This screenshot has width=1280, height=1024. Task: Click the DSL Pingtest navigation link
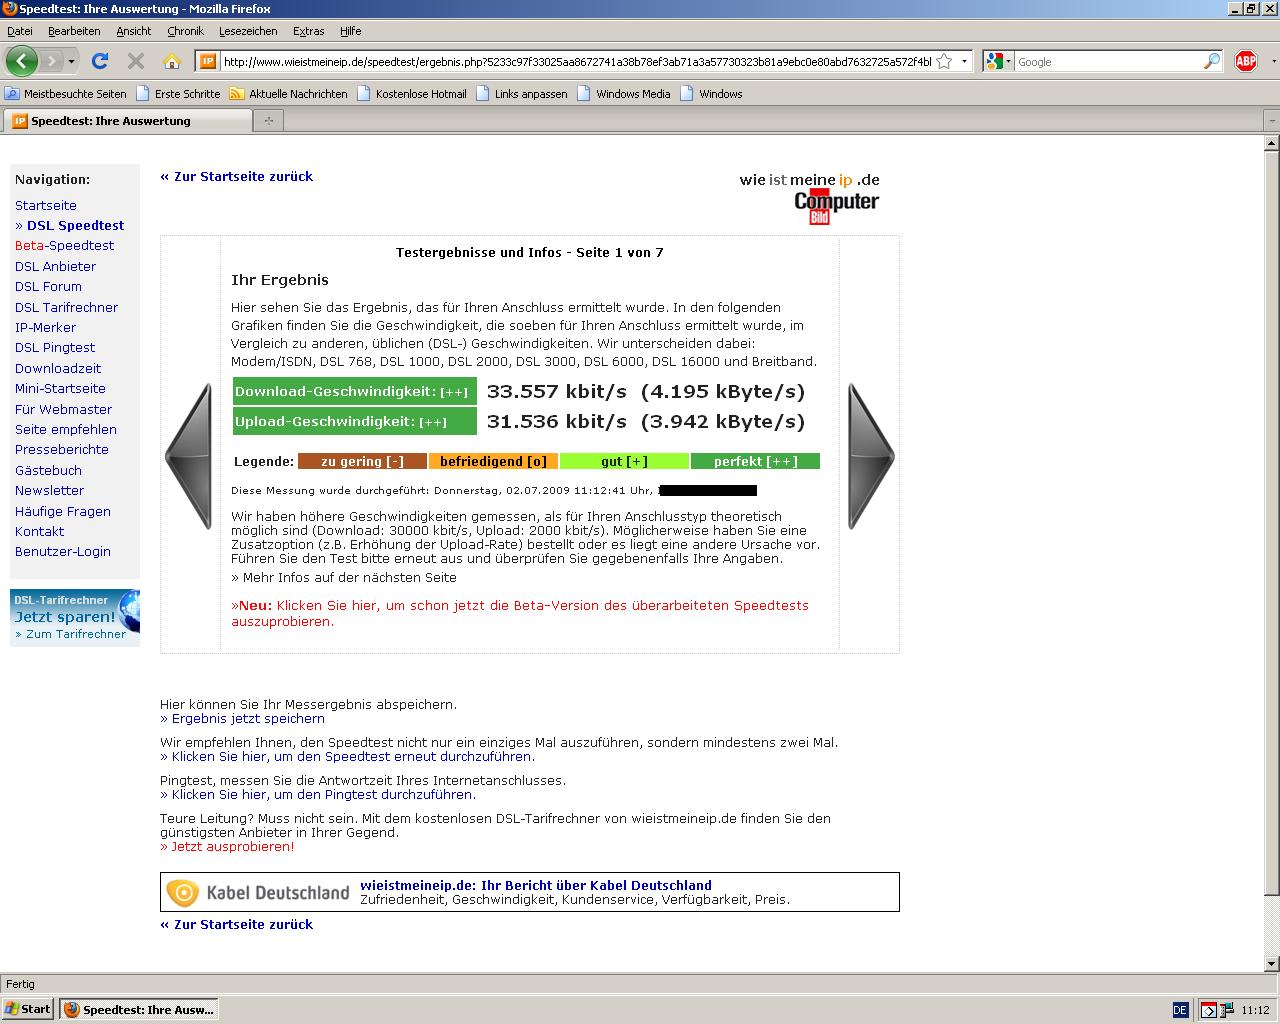pos(55,347)
